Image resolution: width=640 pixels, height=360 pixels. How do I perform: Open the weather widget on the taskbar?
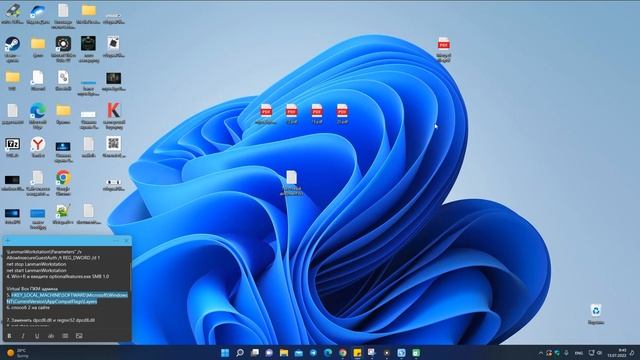tap(18, 353)
